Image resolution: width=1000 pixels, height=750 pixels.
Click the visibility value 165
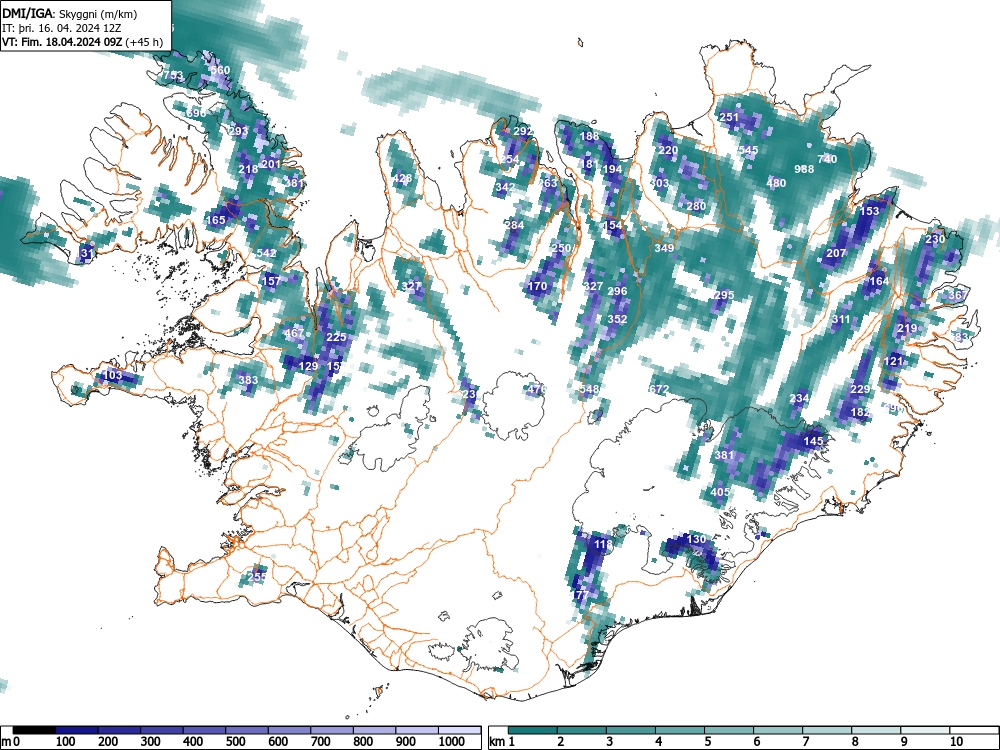point(216,221)
